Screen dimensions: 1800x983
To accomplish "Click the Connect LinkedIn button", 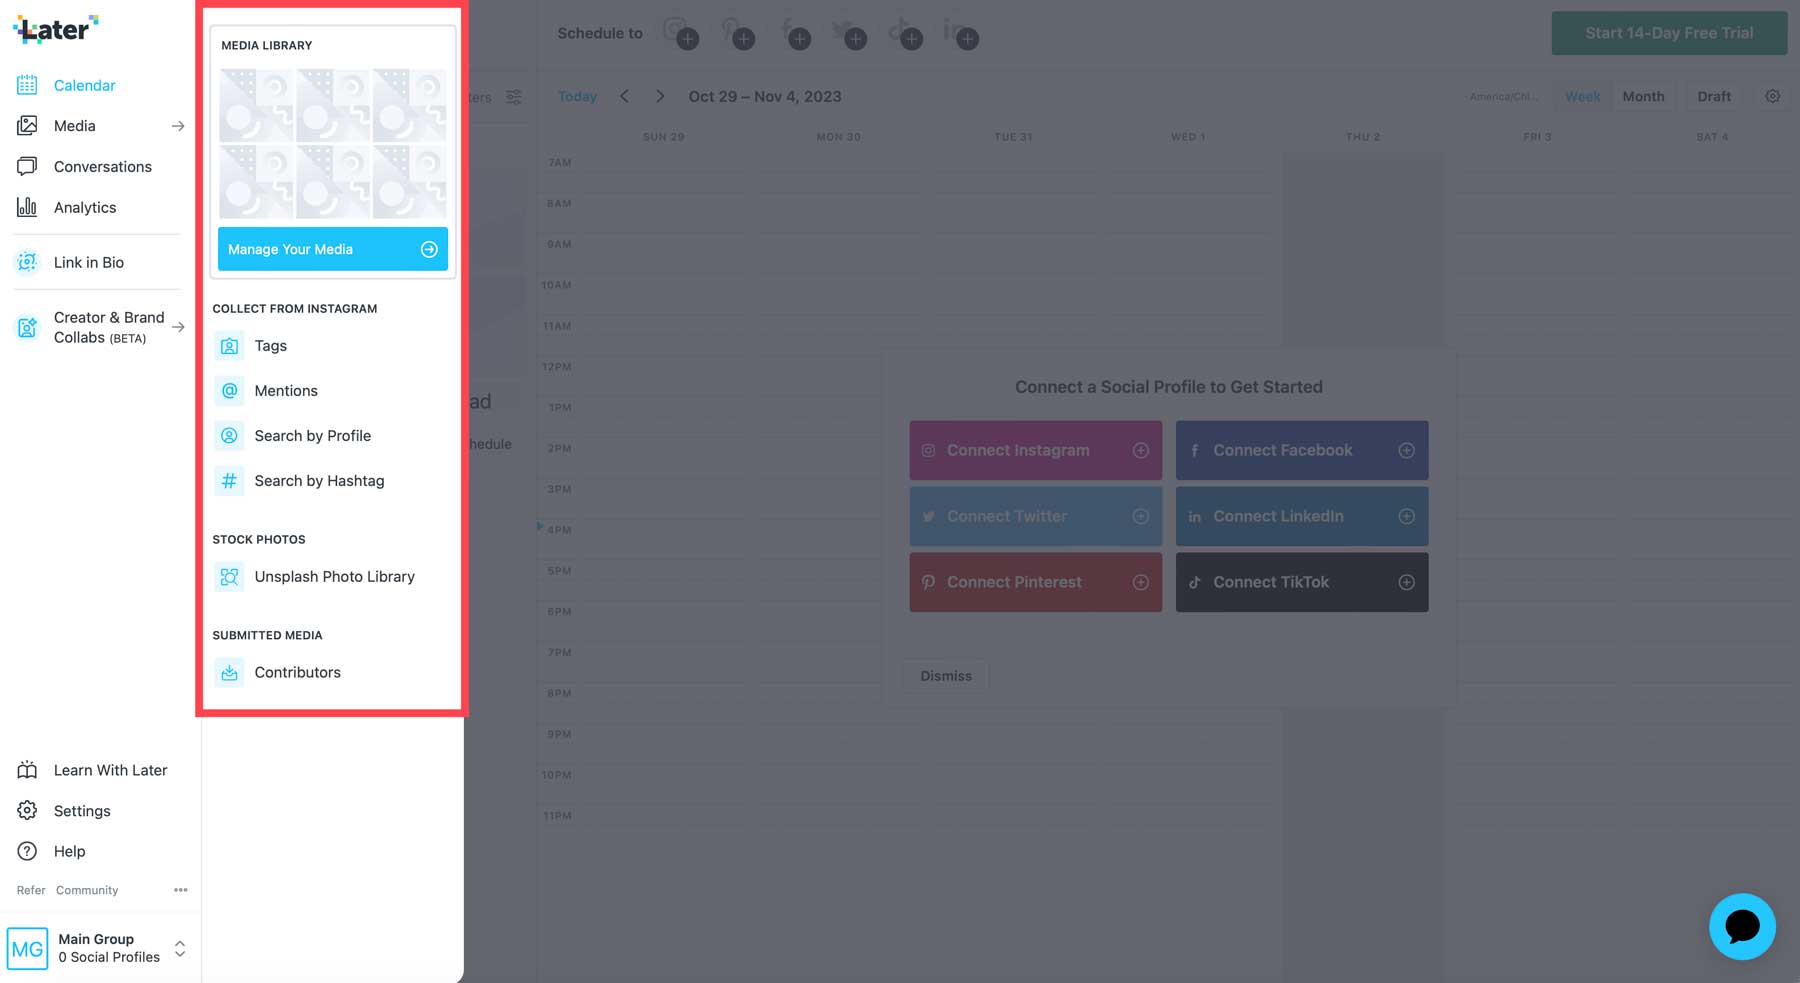I will pos(1302,517).
